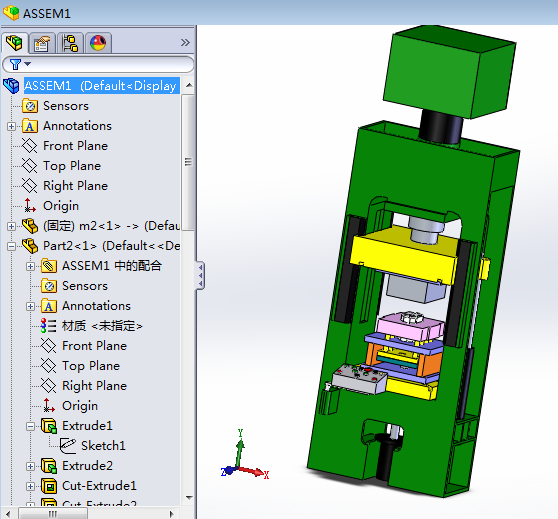Select the Extrude2 feature label
Viewport: 558px width, 519px height.
pyautogui.click(x=87, y=466)
